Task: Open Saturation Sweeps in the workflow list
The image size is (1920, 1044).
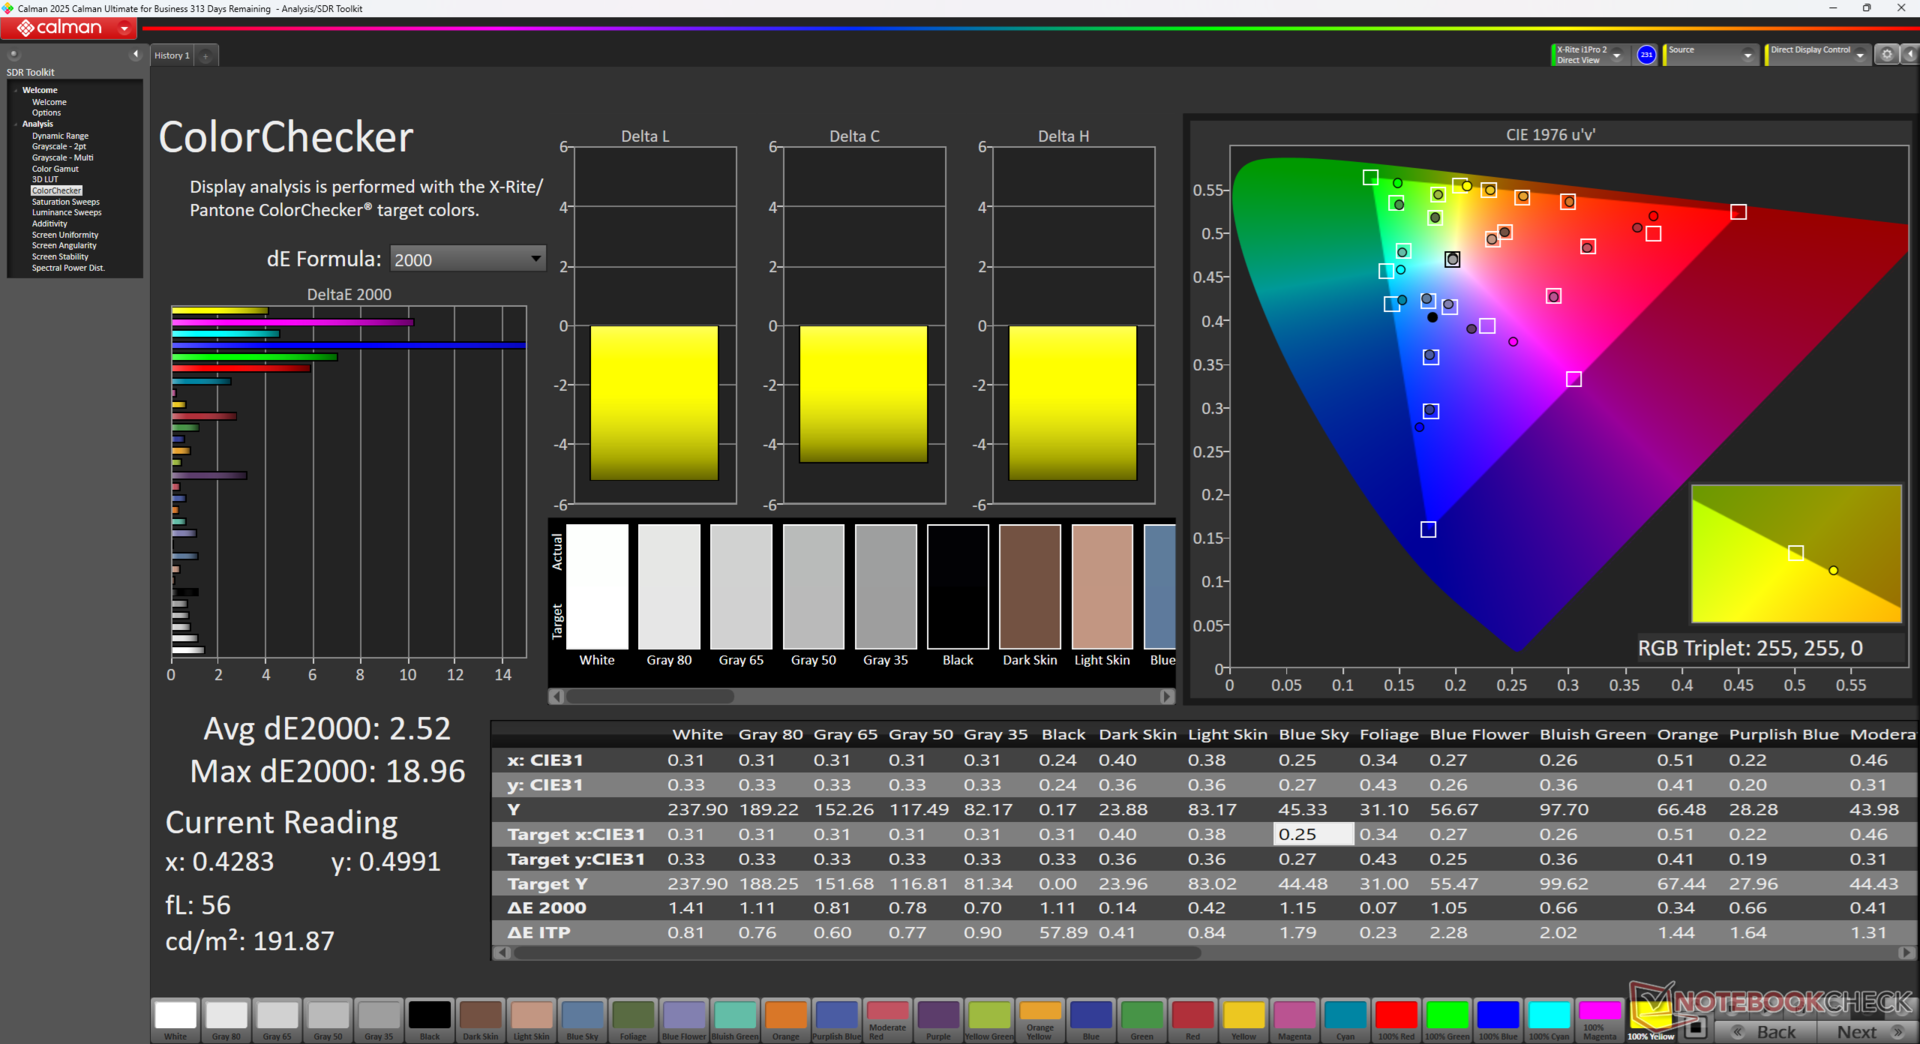Action: point(66,202)
